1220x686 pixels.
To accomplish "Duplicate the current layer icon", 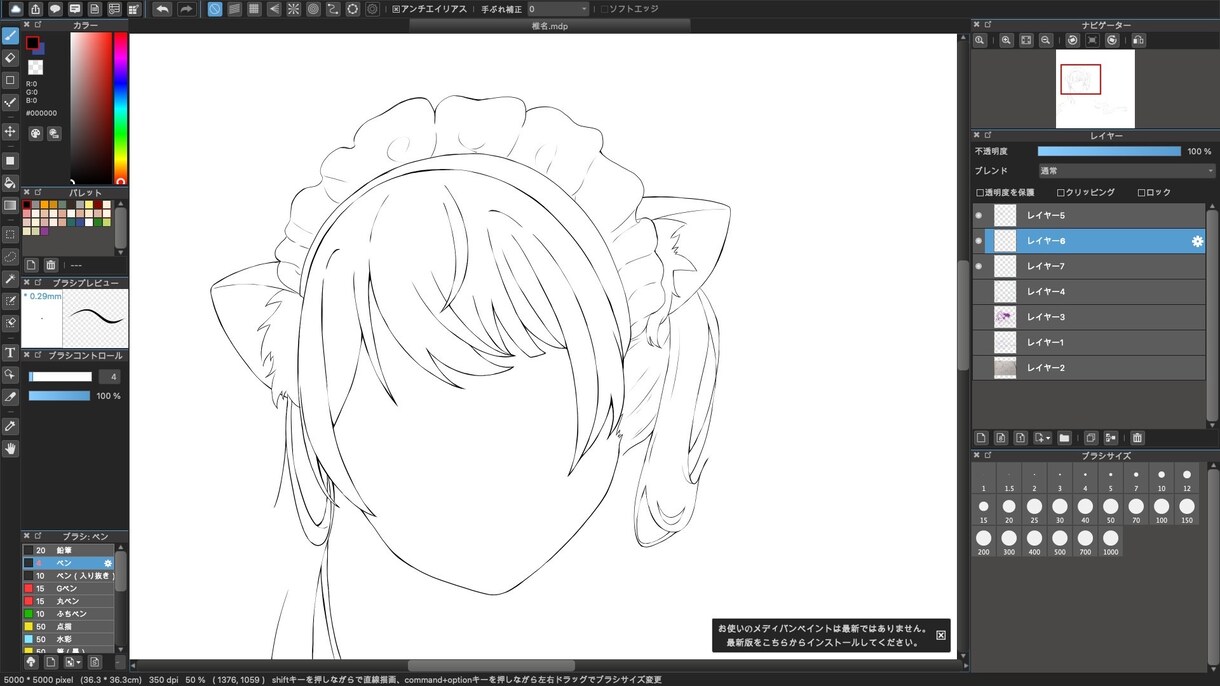I will (x=1091, y=438).
